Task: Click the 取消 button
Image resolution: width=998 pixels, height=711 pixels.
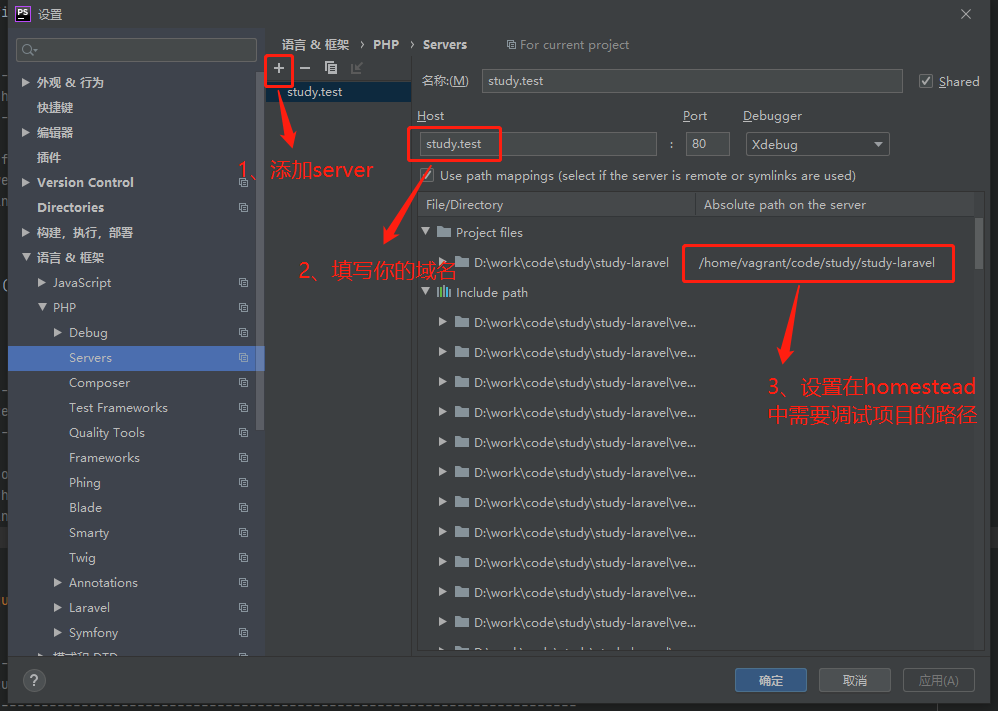Action: pos(854,680)
